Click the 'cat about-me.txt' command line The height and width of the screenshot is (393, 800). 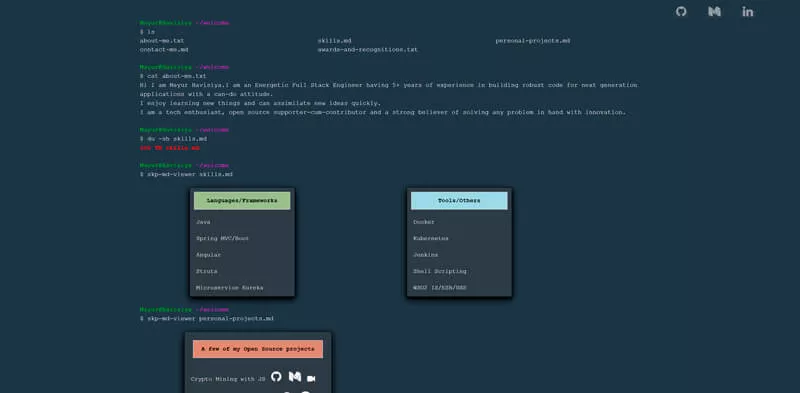coord(173,76)
